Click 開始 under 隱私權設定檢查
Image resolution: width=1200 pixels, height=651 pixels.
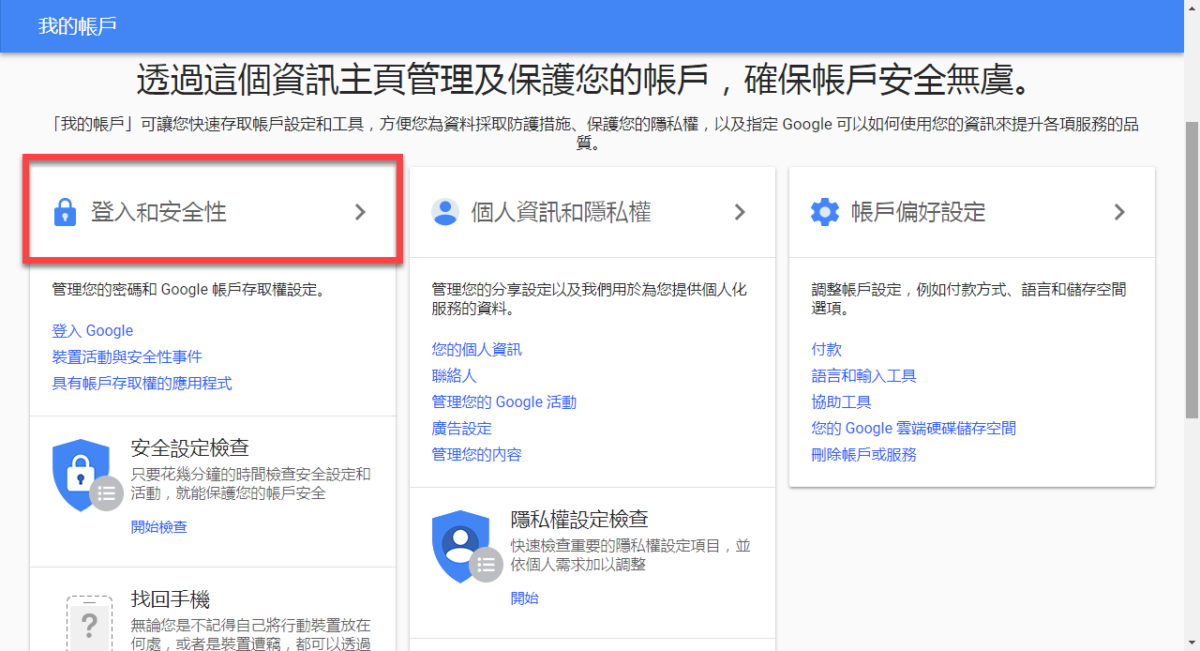[x=524, y=598]
